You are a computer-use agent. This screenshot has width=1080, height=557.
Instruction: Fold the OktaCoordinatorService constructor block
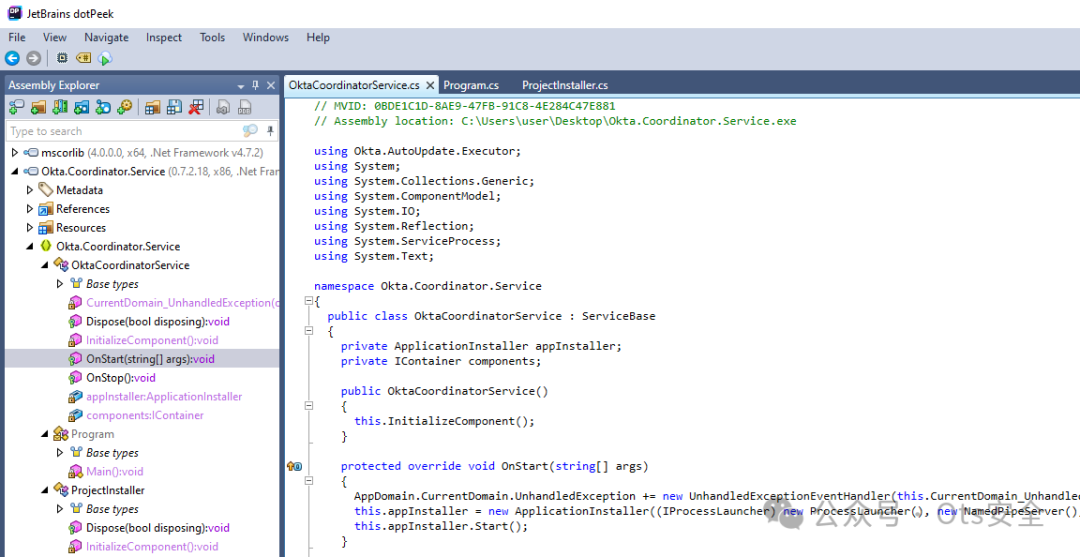click(x=309, y=406)
